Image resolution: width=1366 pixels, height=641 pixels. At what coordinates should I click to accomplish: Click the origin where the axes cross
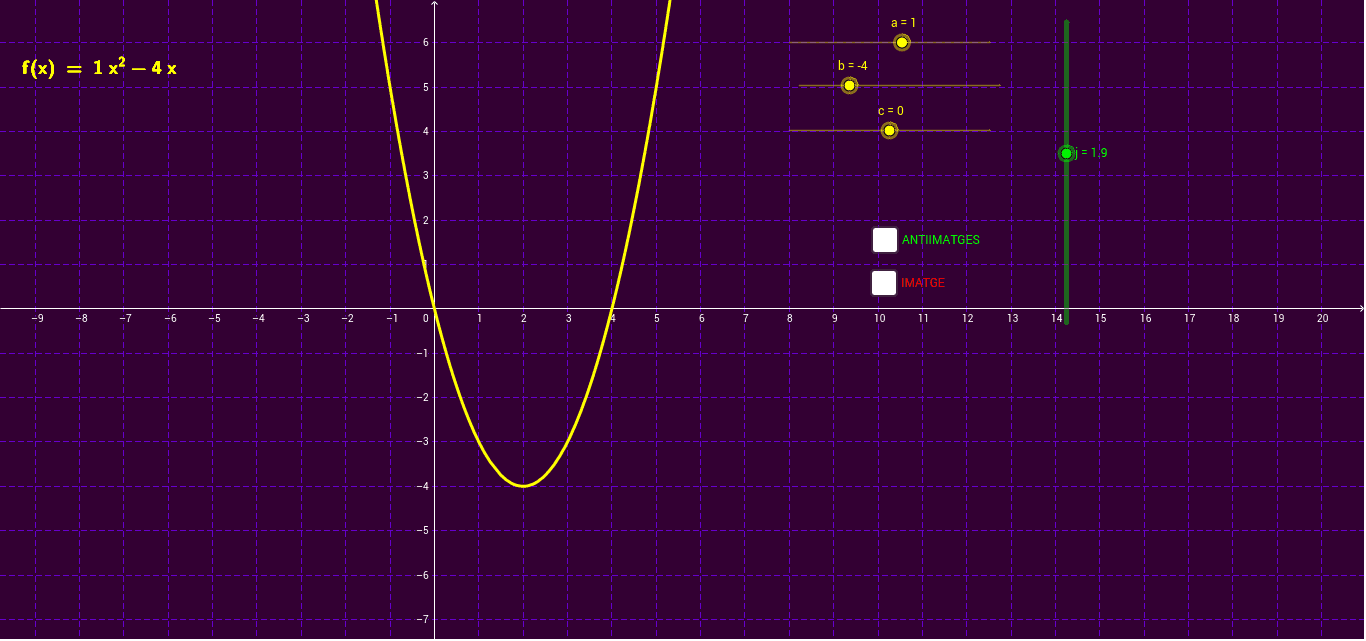pos(434,308)
